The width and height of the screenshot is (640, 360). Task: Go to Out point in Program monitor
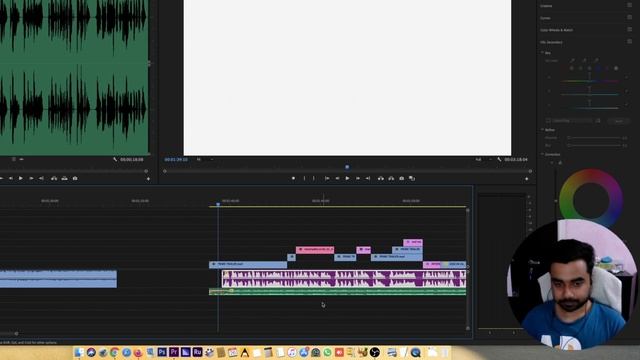pyautogui.click(x=368, y=178)
